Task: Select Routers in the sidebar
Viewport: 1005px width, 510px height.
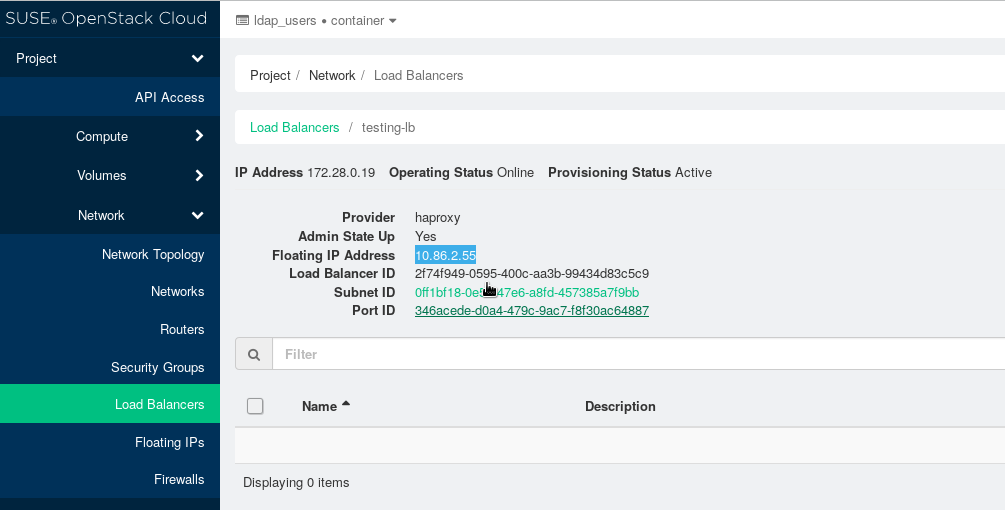Action: [181, 329]
